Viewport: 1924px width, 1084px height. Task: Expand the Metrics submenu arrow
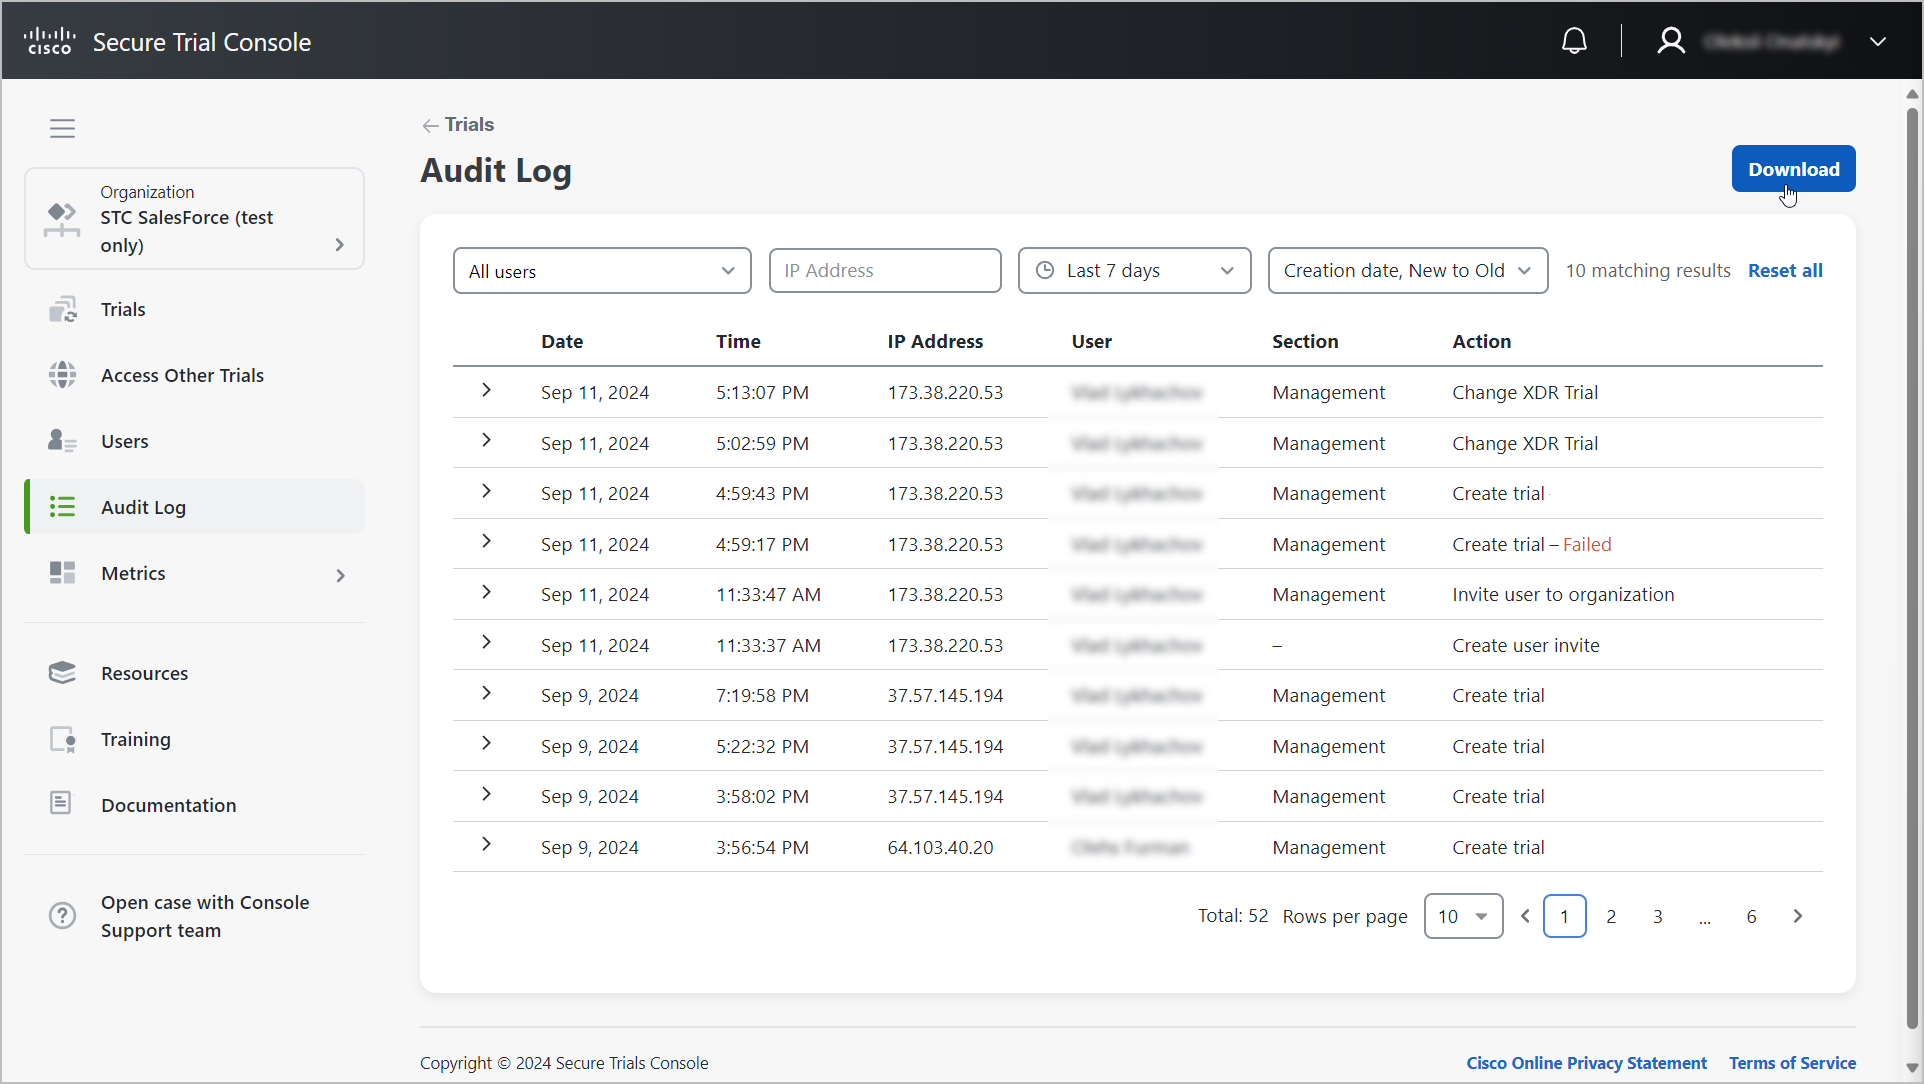[x=340, y=575]
